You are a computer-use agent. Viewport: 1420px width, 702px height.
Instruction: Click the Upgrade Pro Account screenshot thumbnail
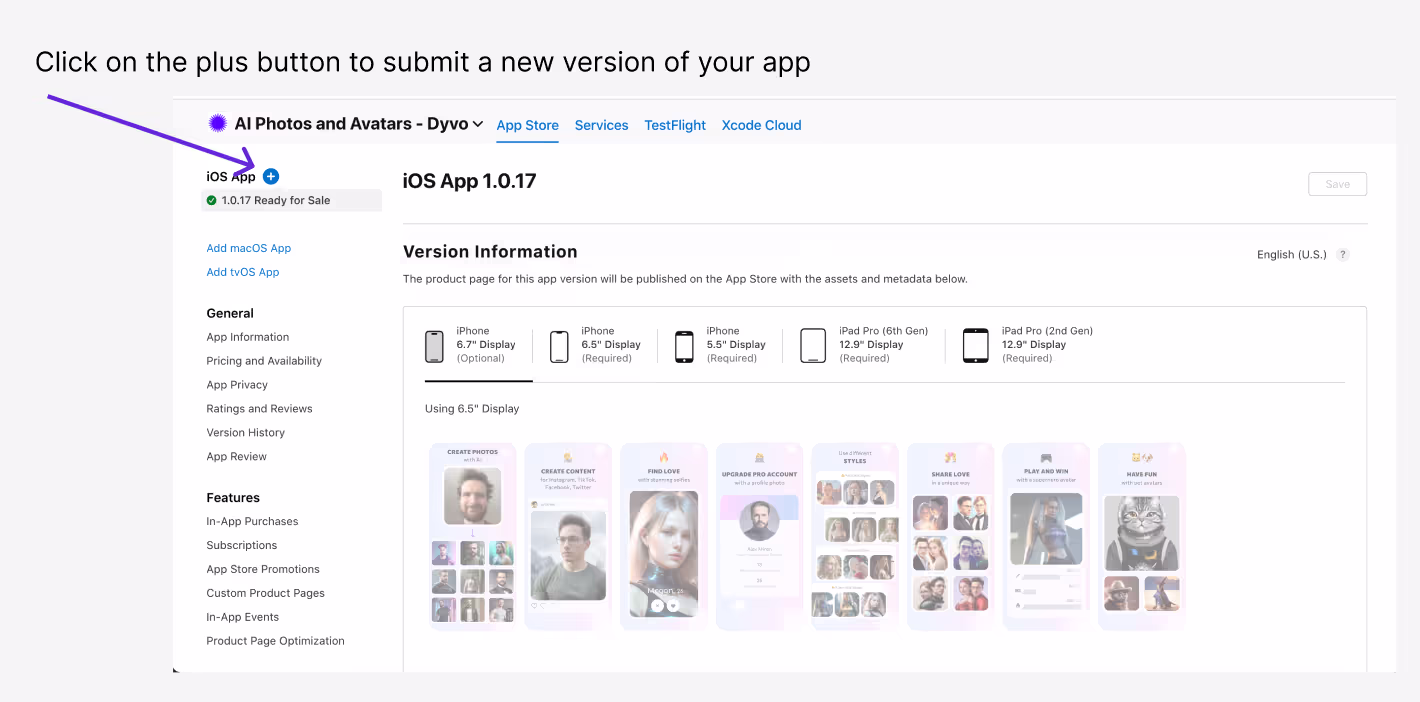coord(760,537)
